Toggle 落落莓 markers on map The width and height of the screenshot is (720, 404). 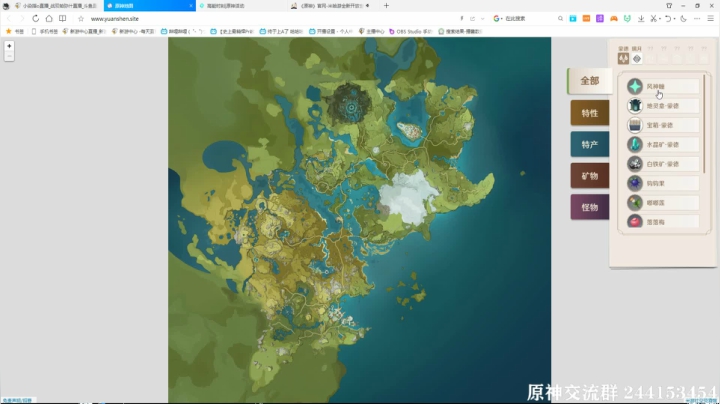click(x=663, y=221)
